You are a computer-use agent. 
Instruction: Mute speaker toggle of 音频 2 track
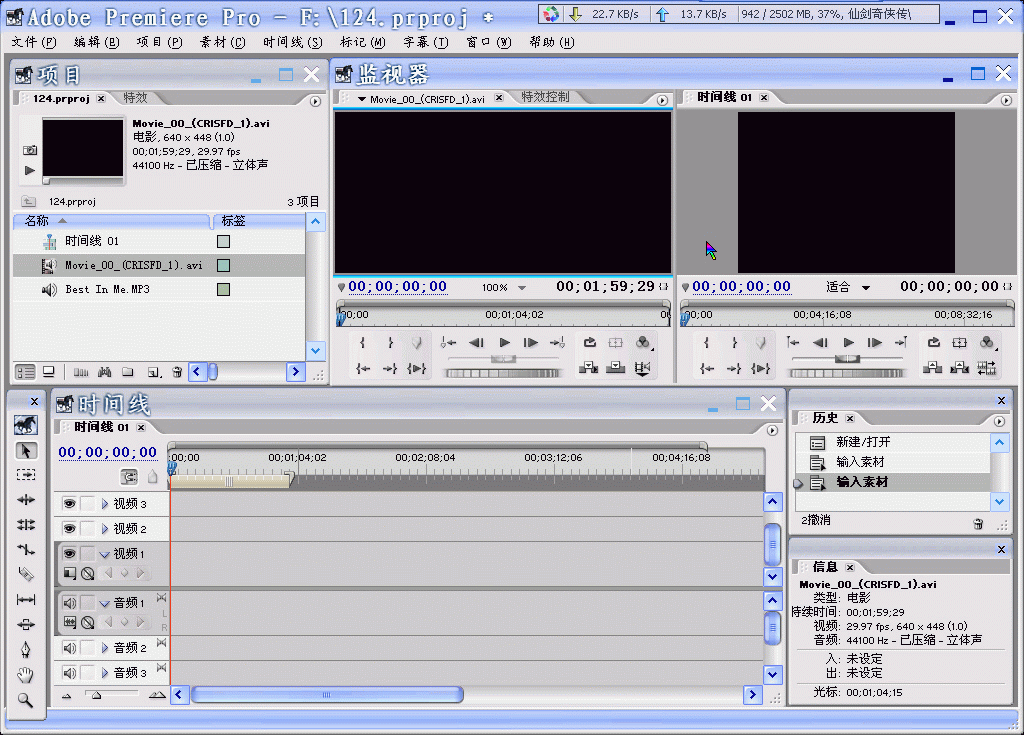point(69,647)
